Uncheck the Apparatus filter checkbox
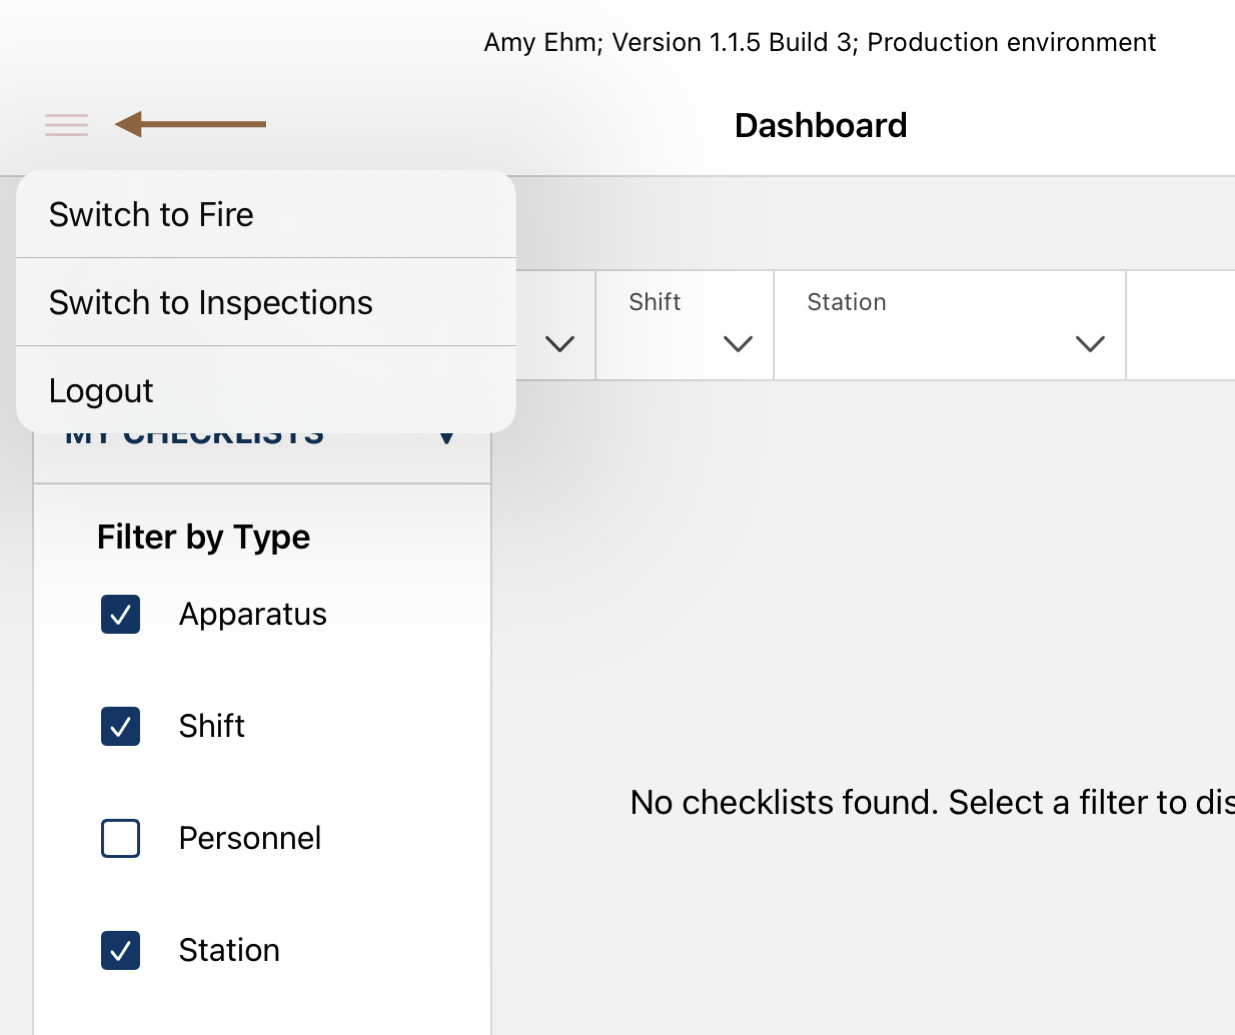 [x=121, y=614]
